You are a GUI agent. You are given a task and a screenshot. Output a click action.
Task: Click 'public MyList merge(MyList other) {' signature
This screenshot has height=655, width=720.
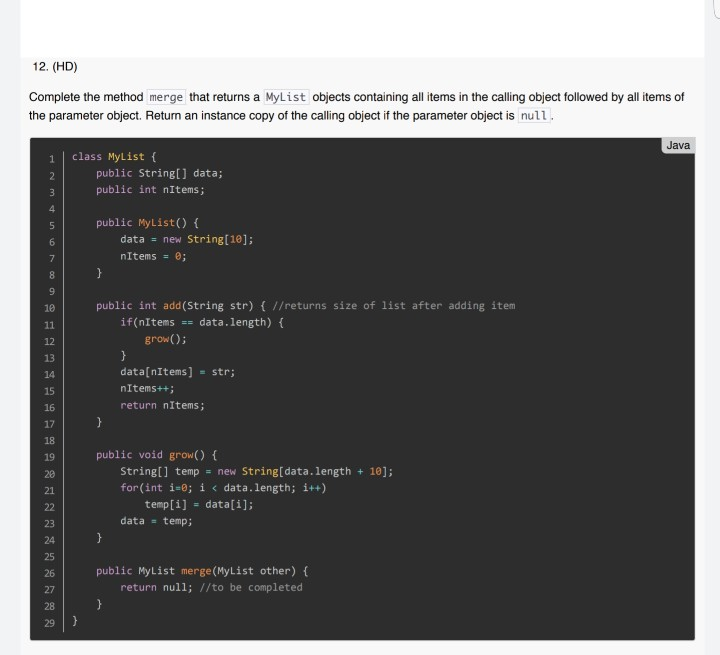click(x=202, y=571)
